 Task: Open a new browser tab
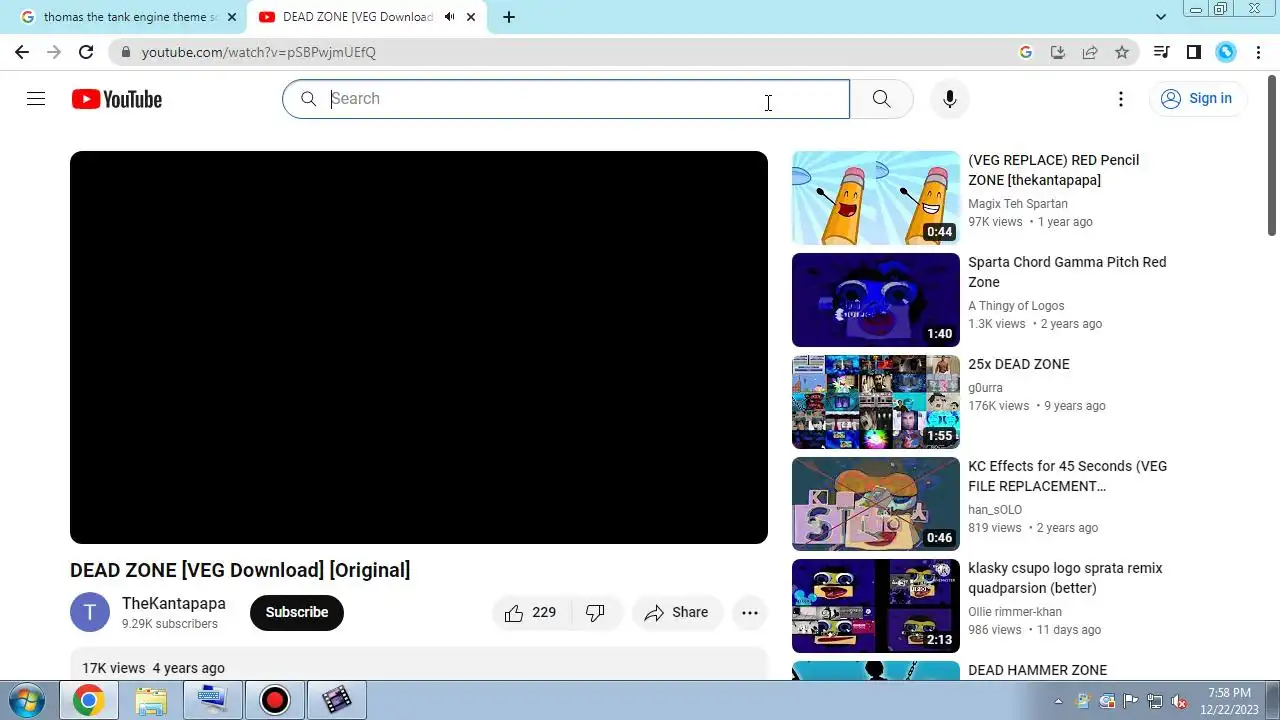coord(509,17)
